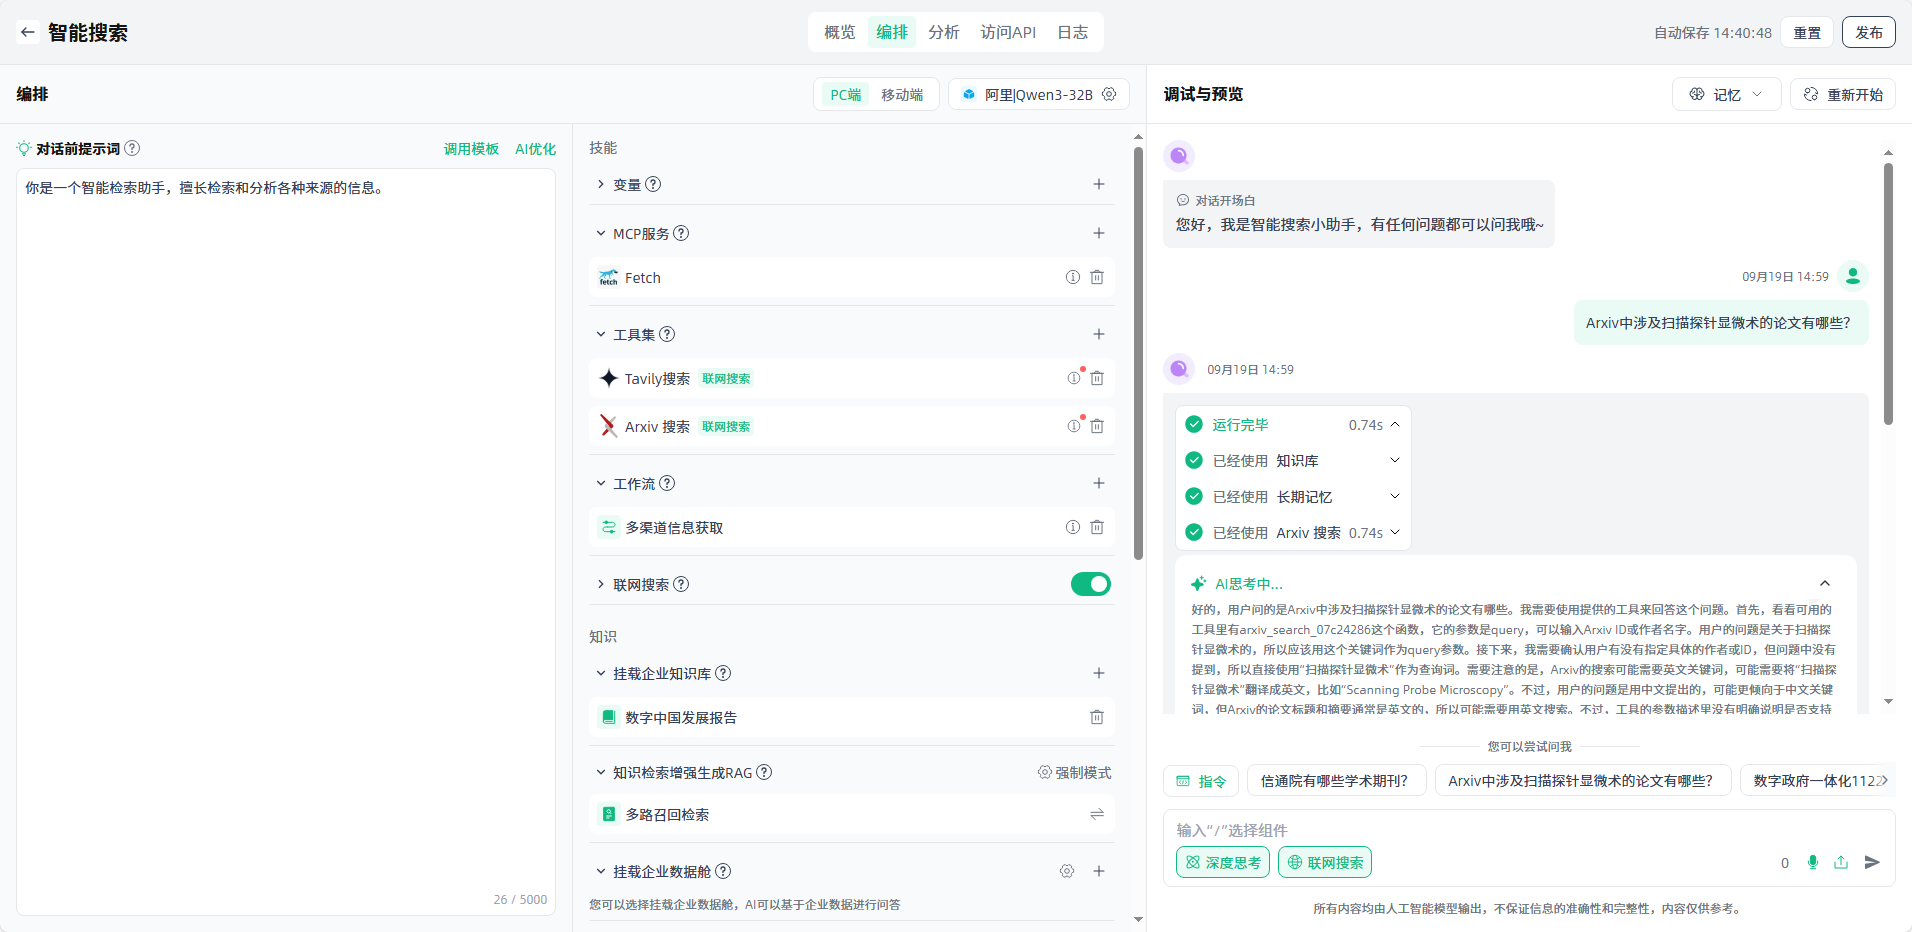This screenshot has width=1912, height=932.
Task: Delete the Fetch MCP service
Action: pos(1097,278)
